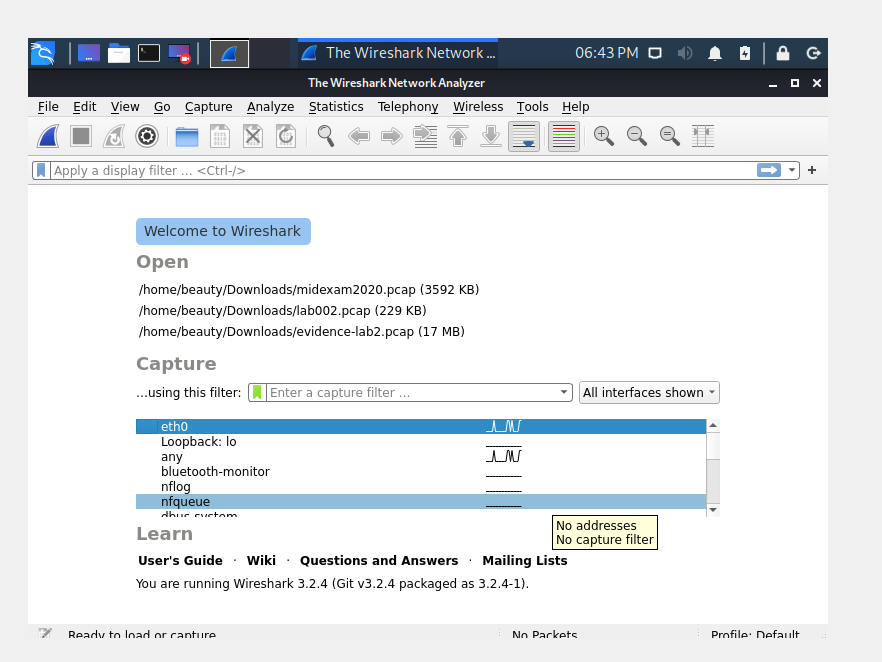Apply display filter arrow button
The image size is (882, 662).
click(x=769, y=170)
